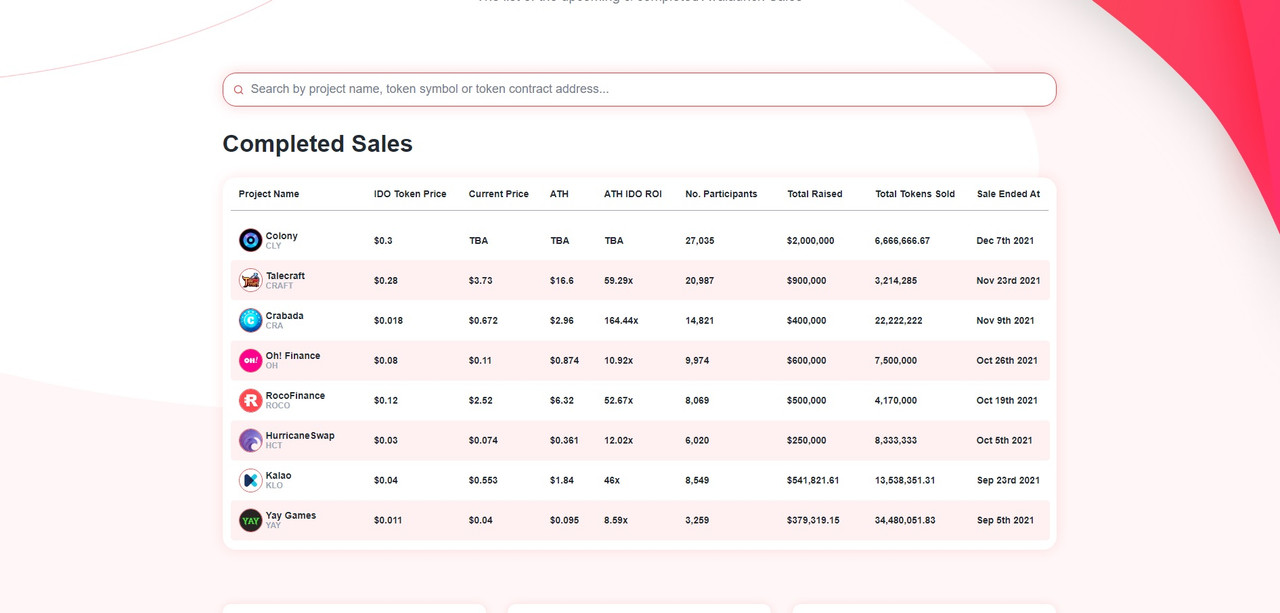
Task: Select the Nov 23rd 2021 date
Action: [1009, 281]
